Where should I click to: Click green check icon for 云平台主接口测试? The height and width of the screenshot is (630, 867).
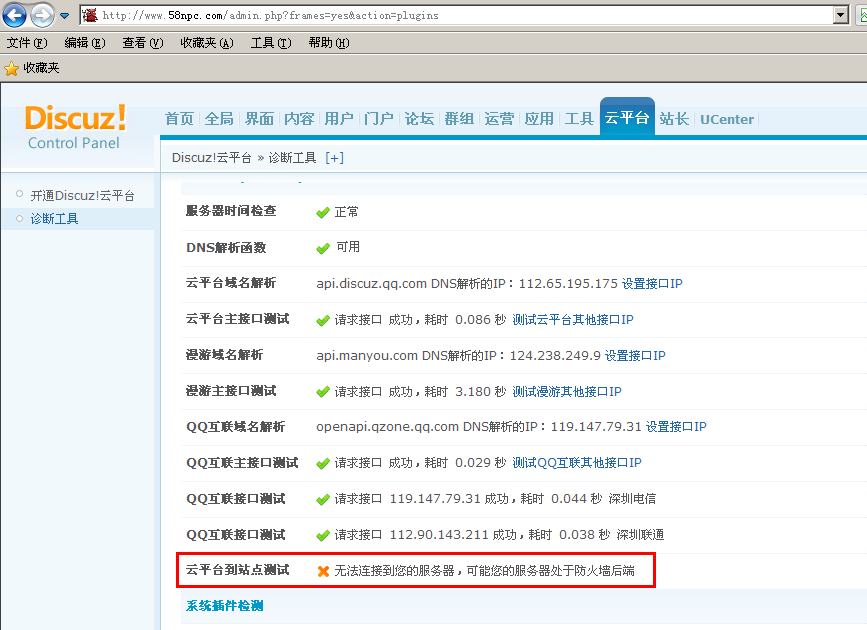click(x=323, y=321)
